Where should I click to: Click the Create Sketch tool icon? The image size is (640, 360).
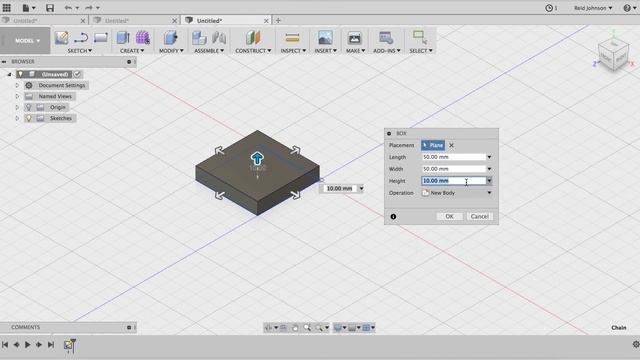[62, 38]
